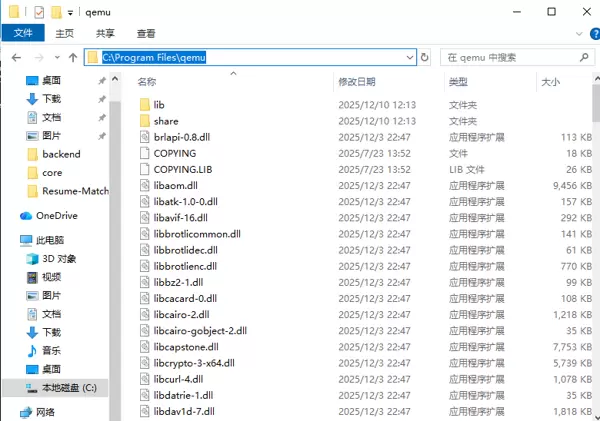Sort files by 修改日期 column header
Image resolution: width=600 pixels, height=421 pixels.
click(x=357, y=81)
